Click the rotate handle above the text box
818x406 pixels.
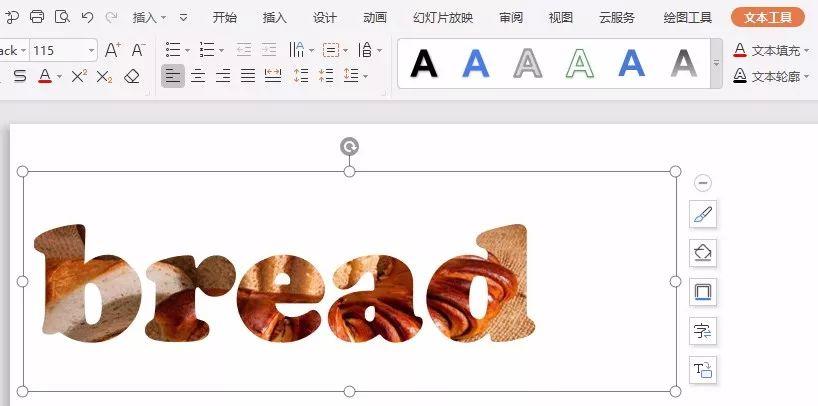[x=350, y=147]
